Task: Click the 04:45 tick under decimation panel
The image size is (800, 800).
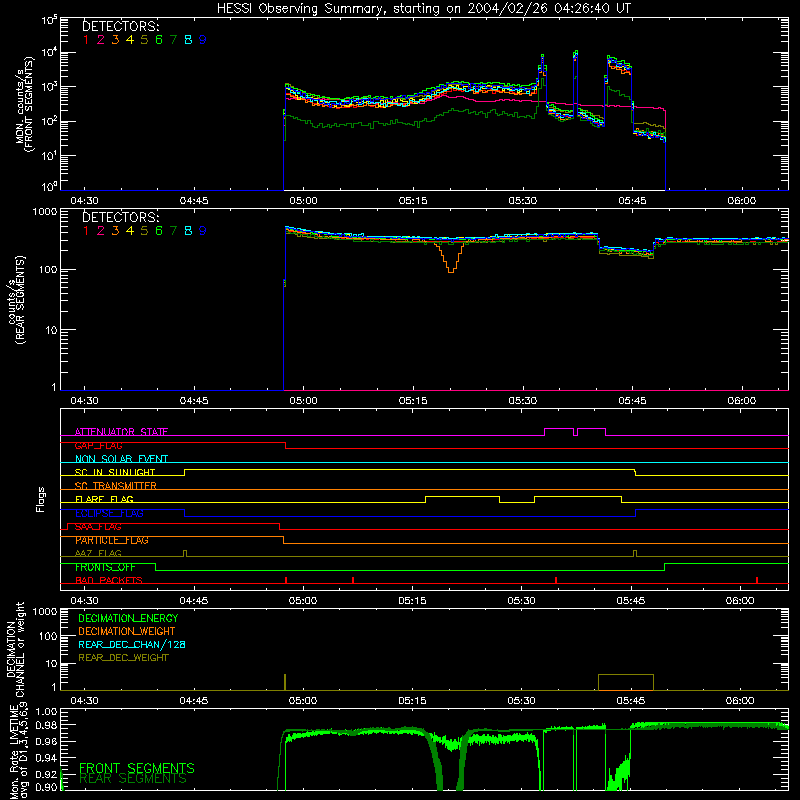Action: [194, 701]
